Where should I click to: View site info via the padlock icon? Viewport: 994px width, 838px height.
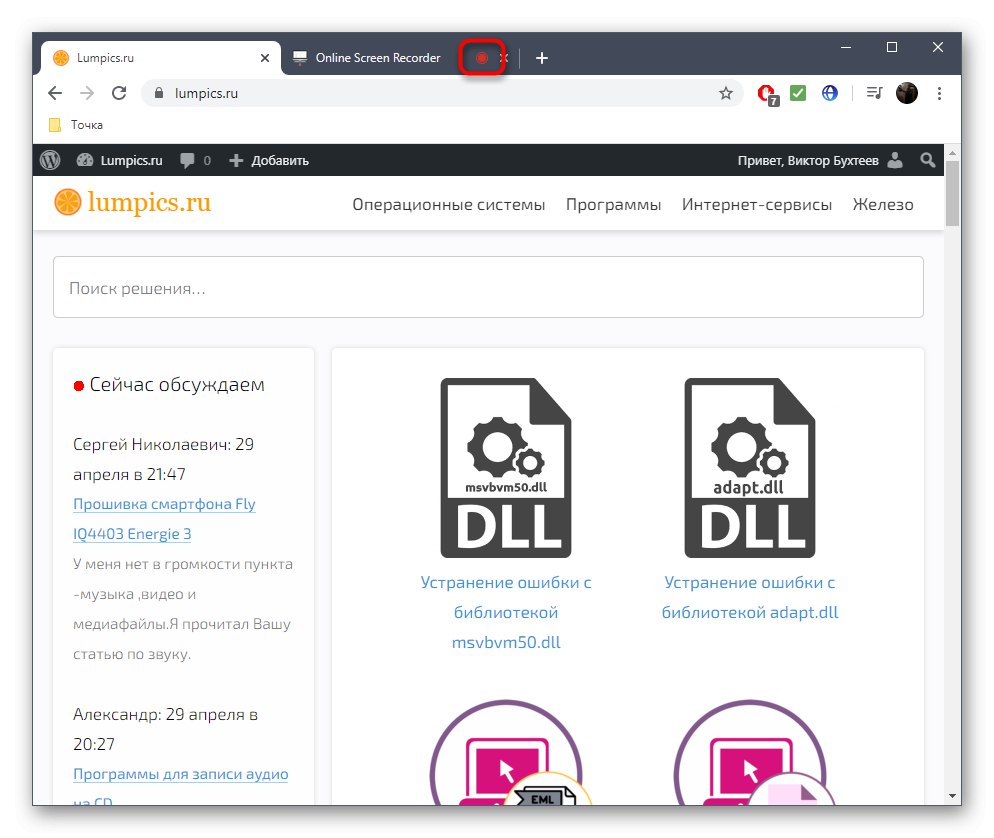(x=159, y=93)
